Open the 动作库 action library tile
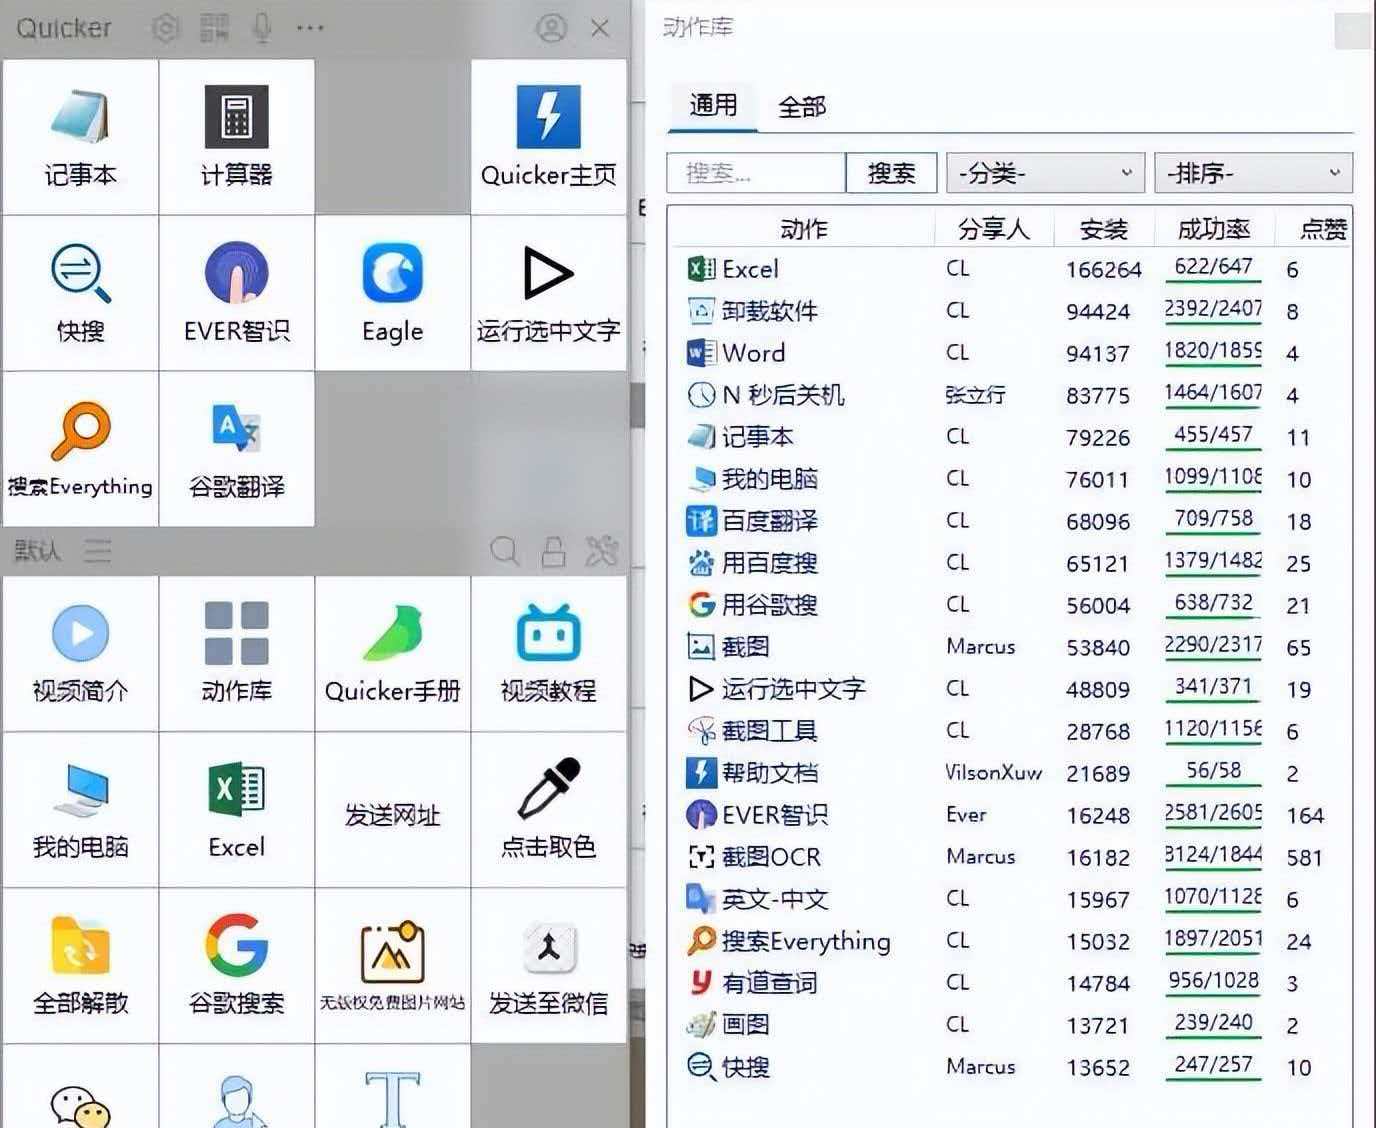The image size is (1376, 1128). coord(236,652)
